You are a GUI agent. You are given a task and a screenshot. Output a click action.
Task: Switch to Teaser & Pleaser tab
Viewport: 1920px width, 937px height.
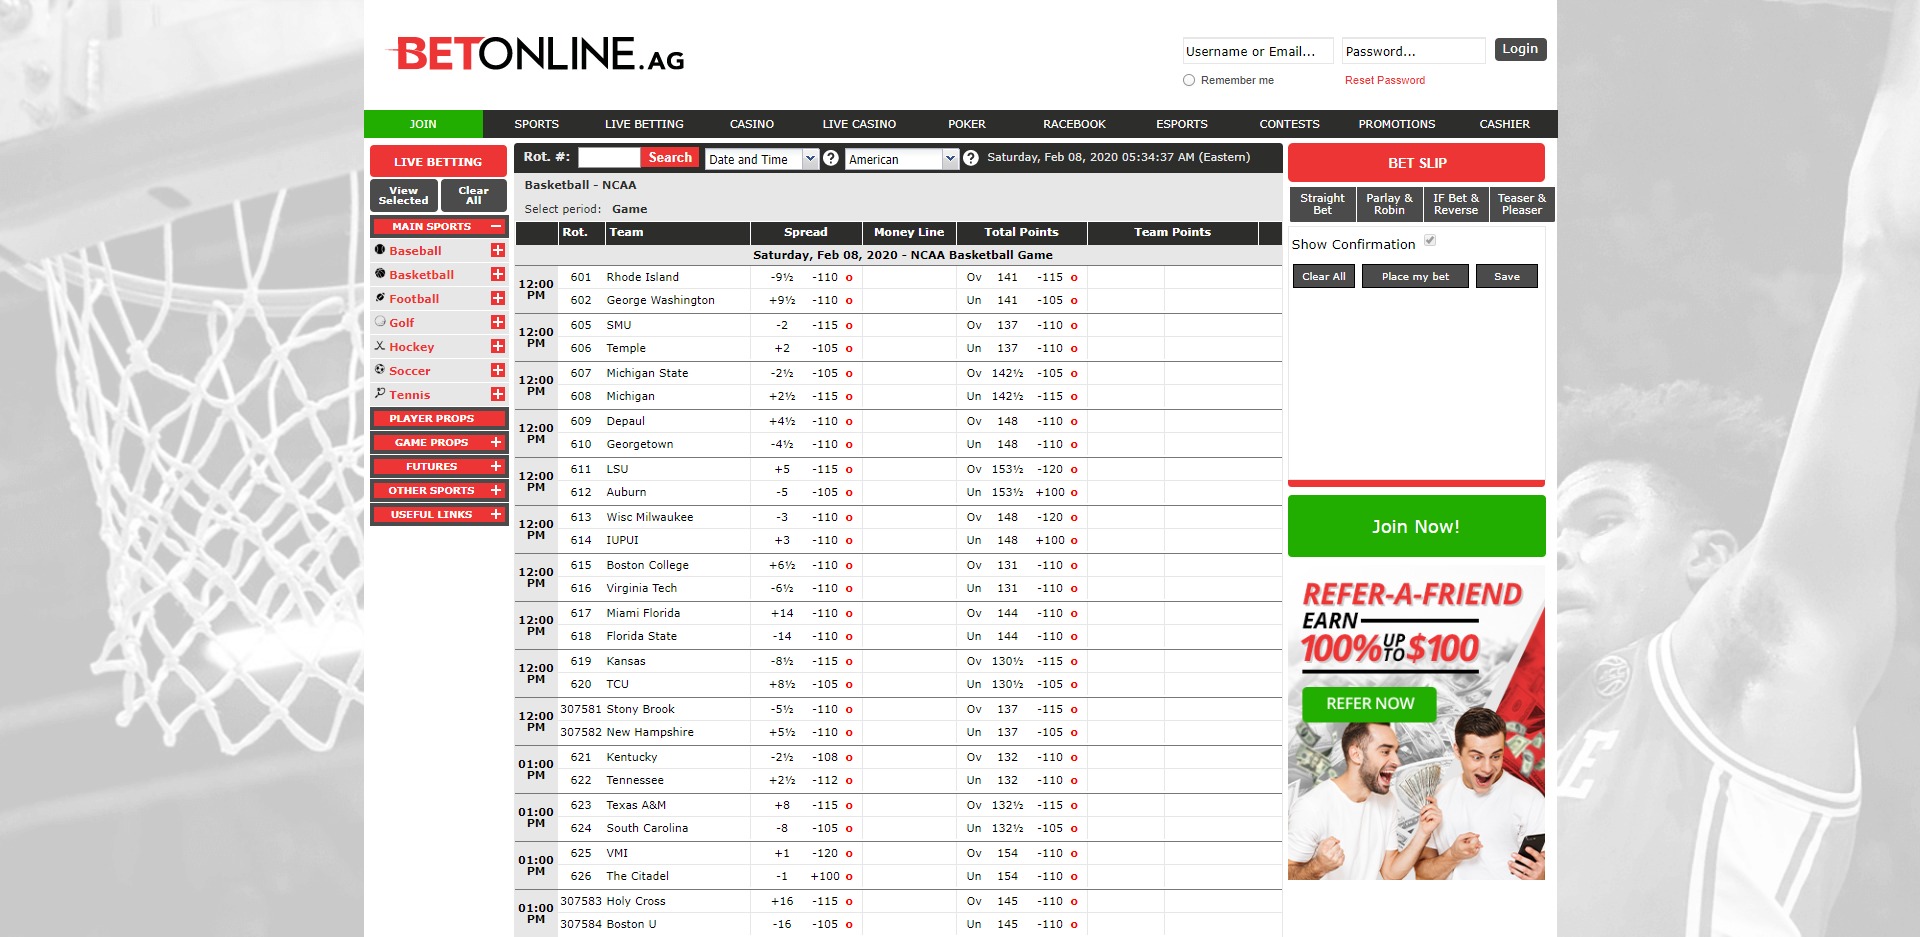click(1521, 204)
